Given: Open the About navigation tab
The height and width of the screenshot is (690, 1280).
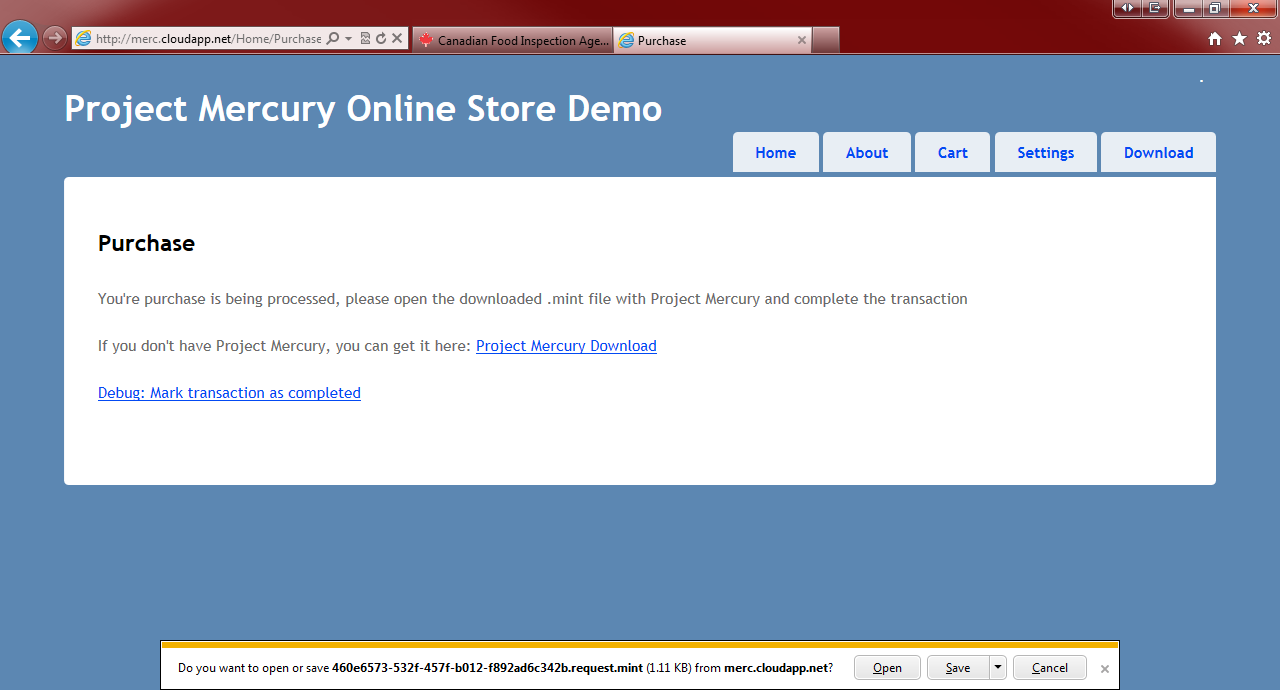Looking at the screenshot, I should click(867, 153).
